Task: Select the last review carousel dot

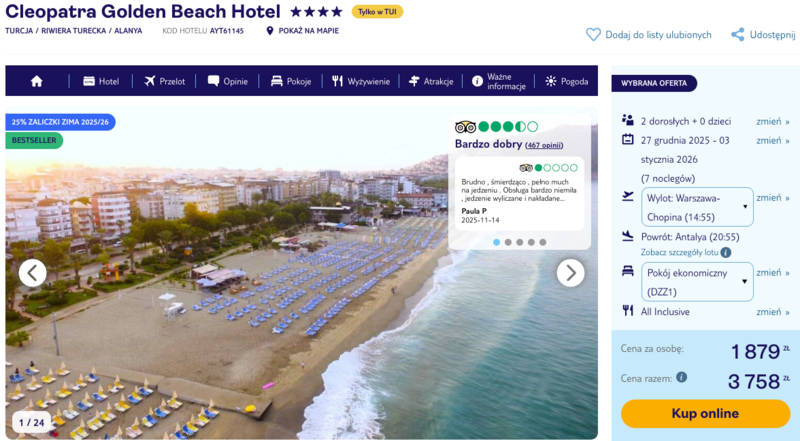Action: 543,242
